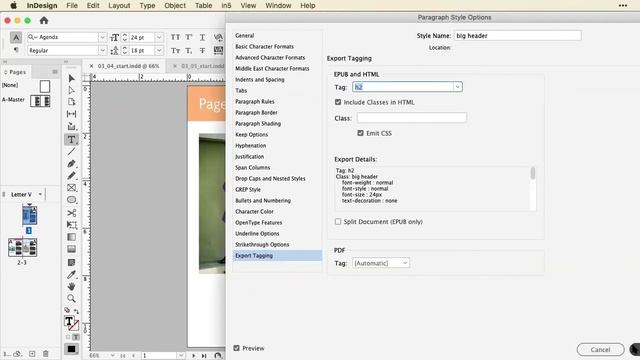Switch to 03_04_start.indd document tab

(x=128, y=66)
